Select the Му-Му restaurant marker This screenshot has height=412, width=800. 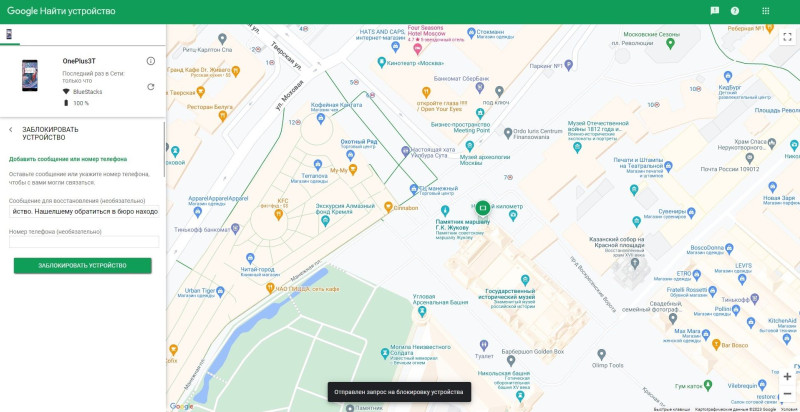(x=352, y=169)
